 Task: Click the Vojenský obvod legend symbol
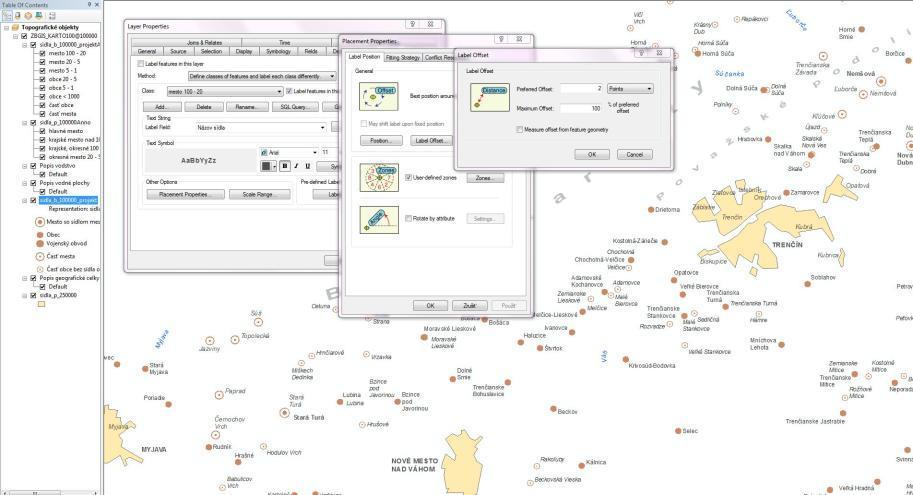click(40, 243)
